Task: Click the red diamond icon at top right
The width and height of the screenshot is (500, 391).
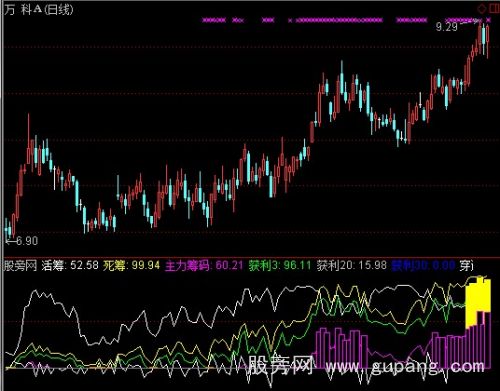Action: pos(482,8)
